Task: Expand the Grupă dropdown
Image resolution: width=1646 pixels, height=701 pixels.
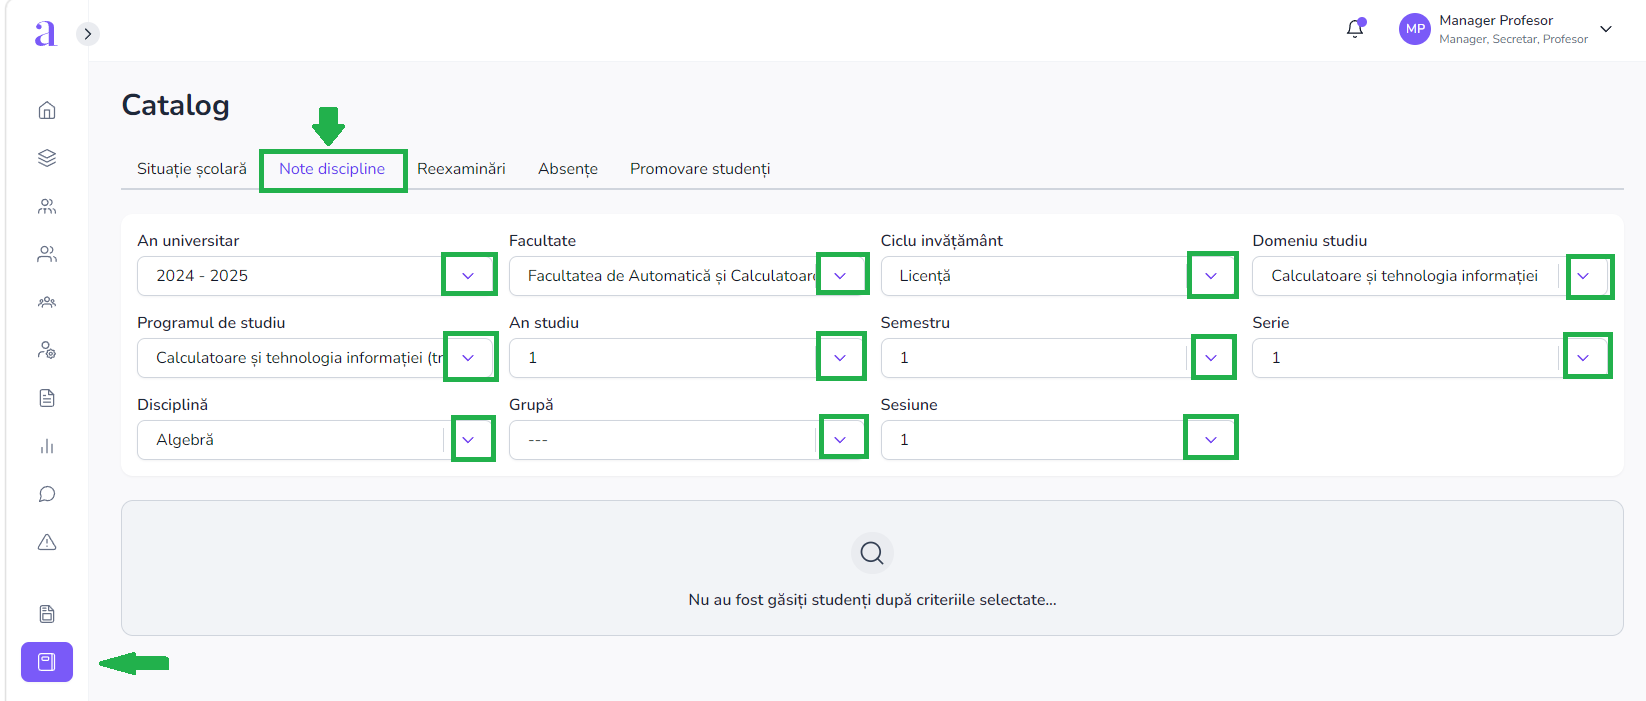Action: 840,440
